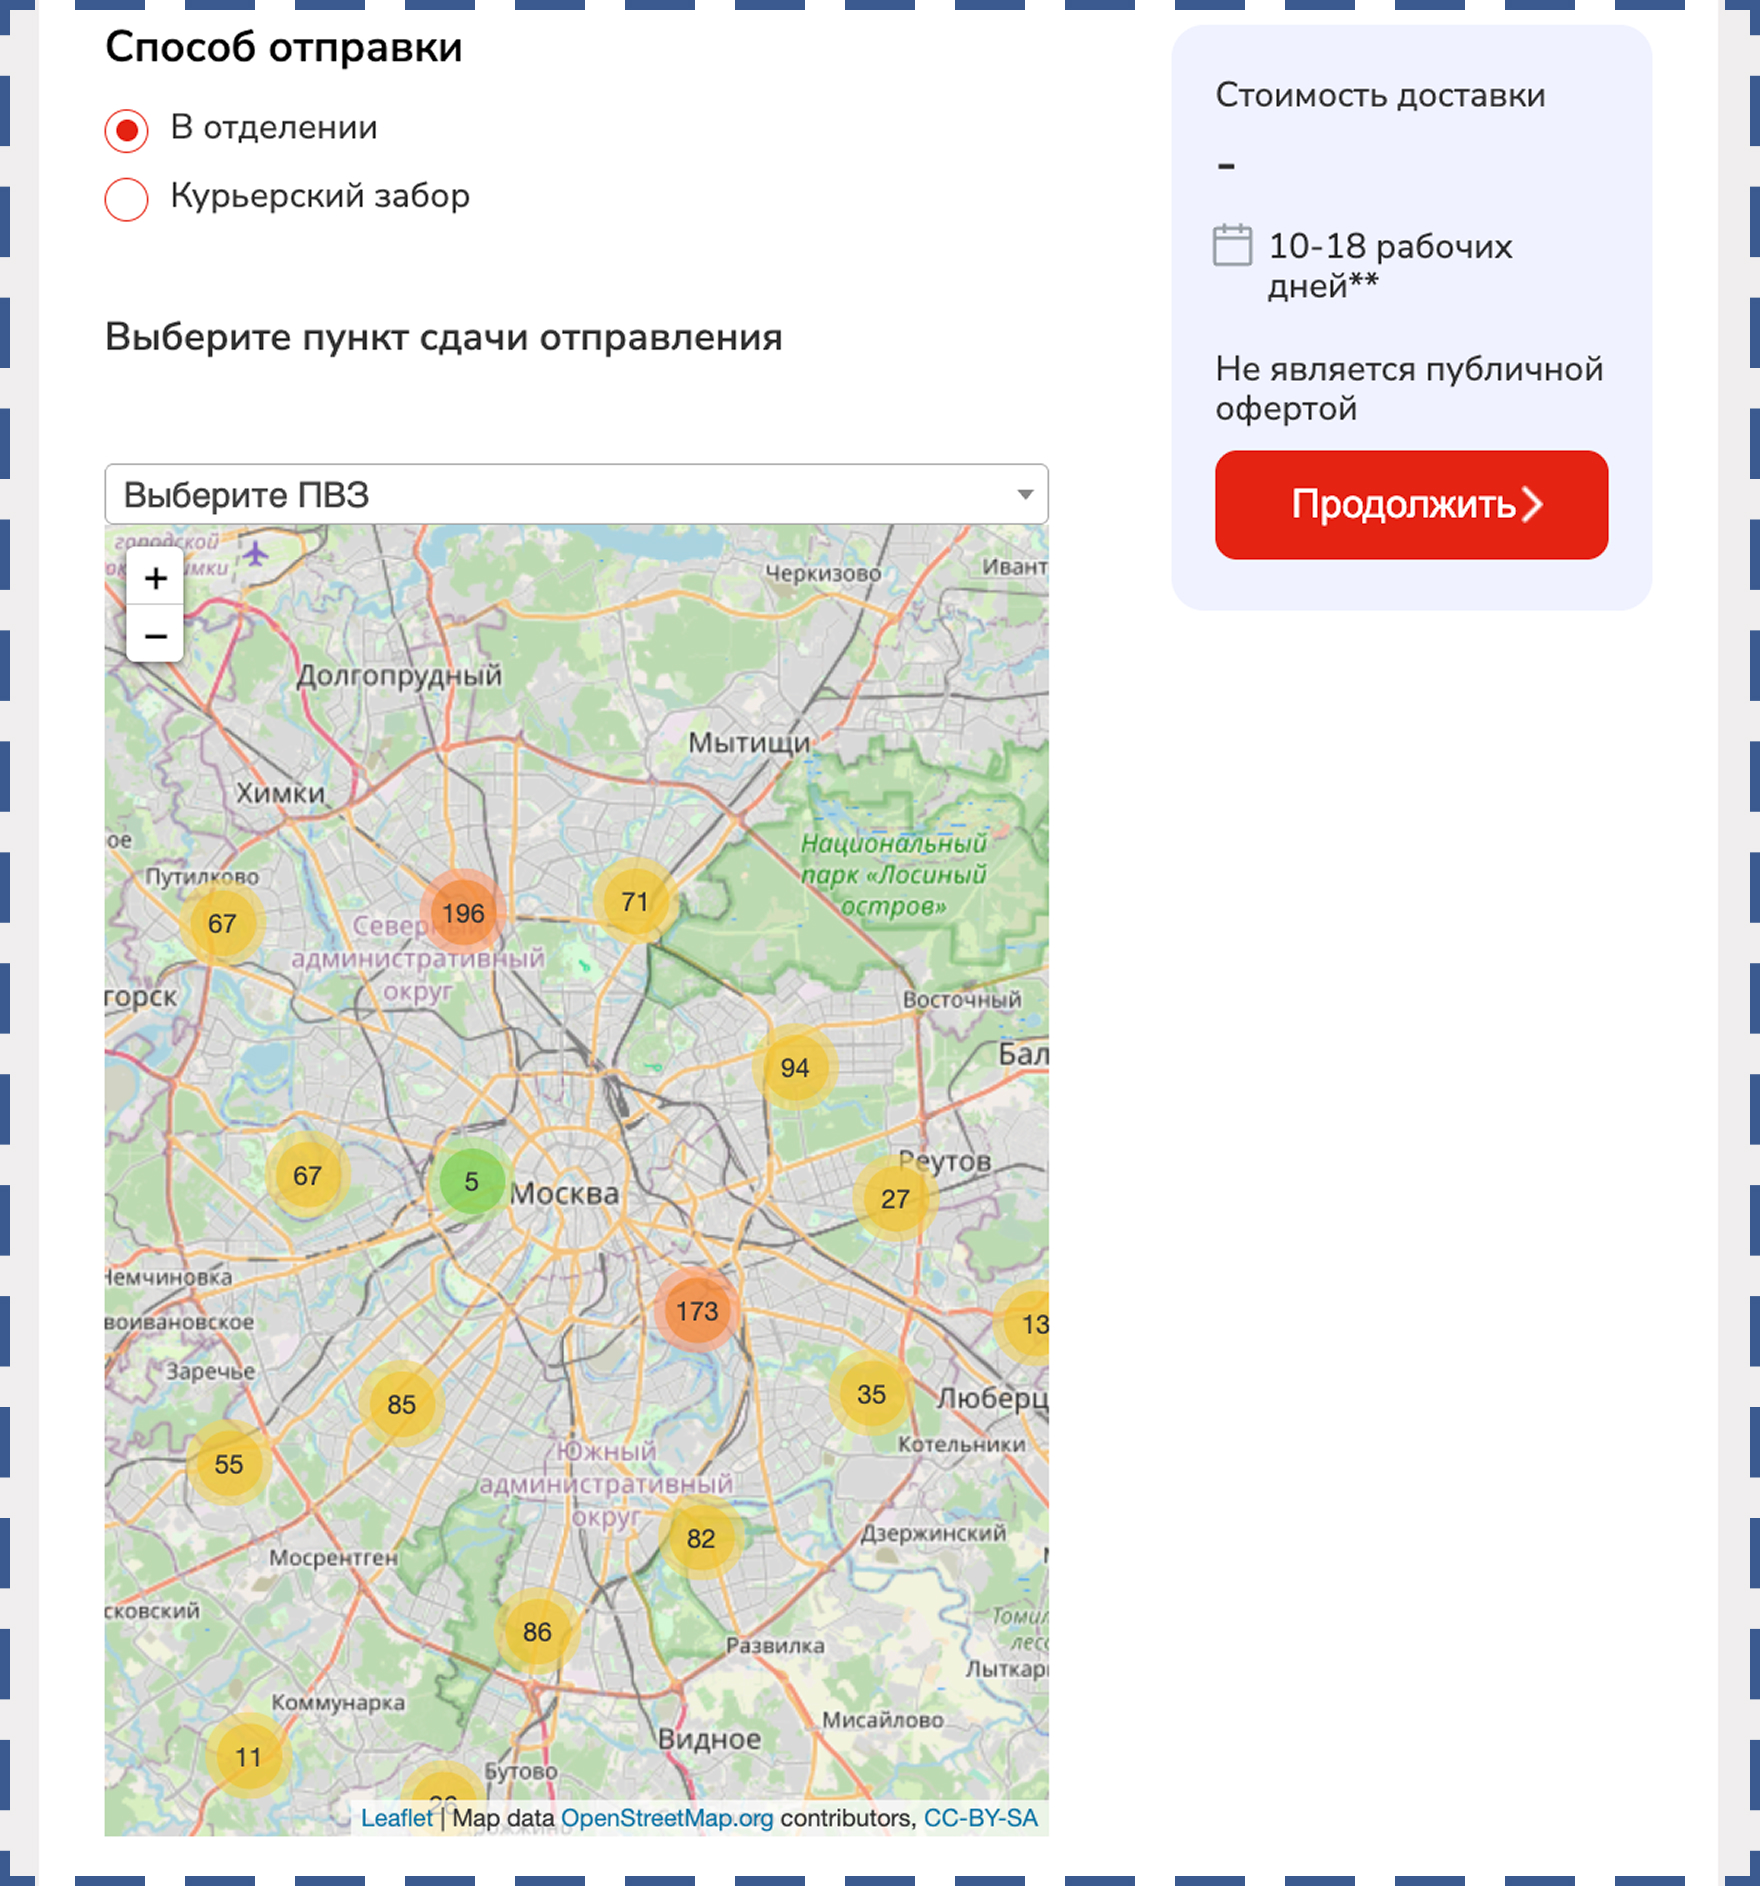Select the 71 cluster near Мытищи
1760x1886 pixels.
coord(635,902)
